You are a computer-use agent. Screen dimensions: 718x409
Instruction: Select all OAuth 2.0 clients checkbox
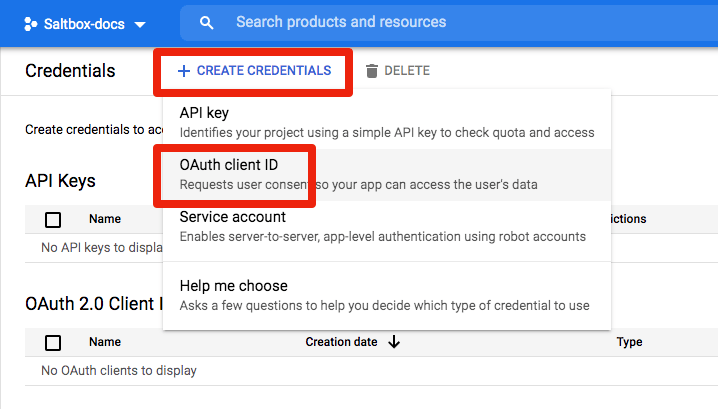tap(53, 343)
